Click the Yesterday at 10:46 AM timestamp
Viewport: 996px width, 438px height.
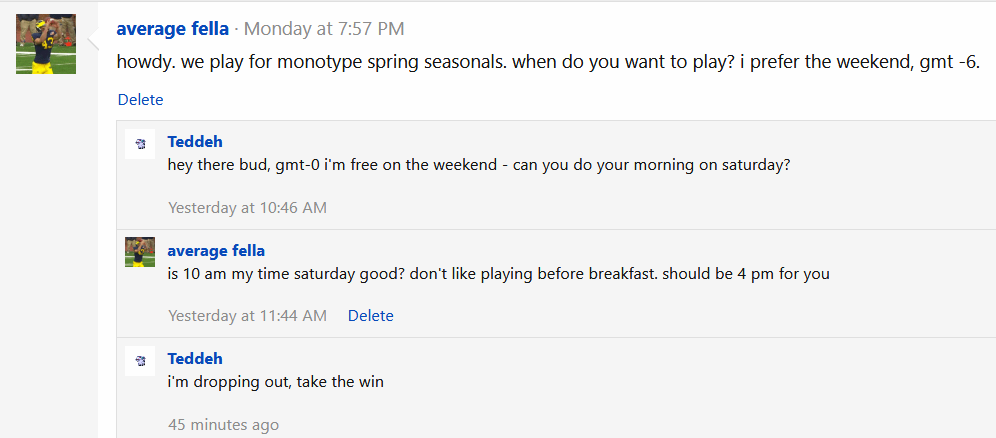[247, 208]
